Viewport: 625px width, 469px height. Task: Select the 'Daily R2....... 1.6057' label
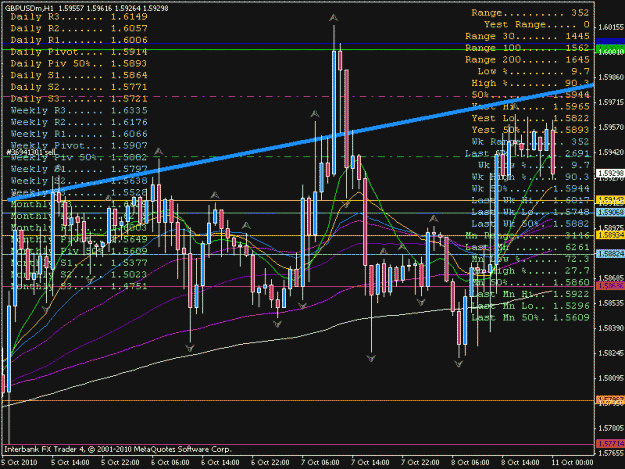79,28
